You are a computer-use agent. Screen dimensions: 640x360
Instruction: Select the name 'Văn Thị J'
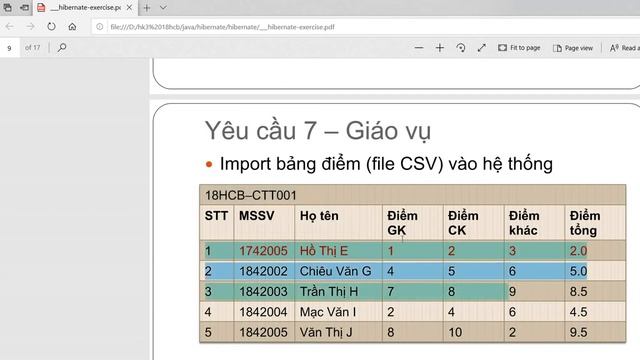click(x=326, y=332)
